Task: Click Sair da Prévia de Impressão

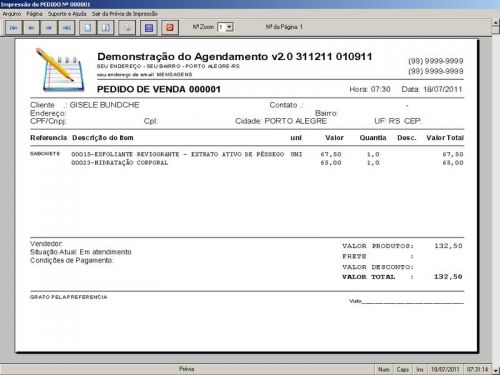Action: click(125, 14)
